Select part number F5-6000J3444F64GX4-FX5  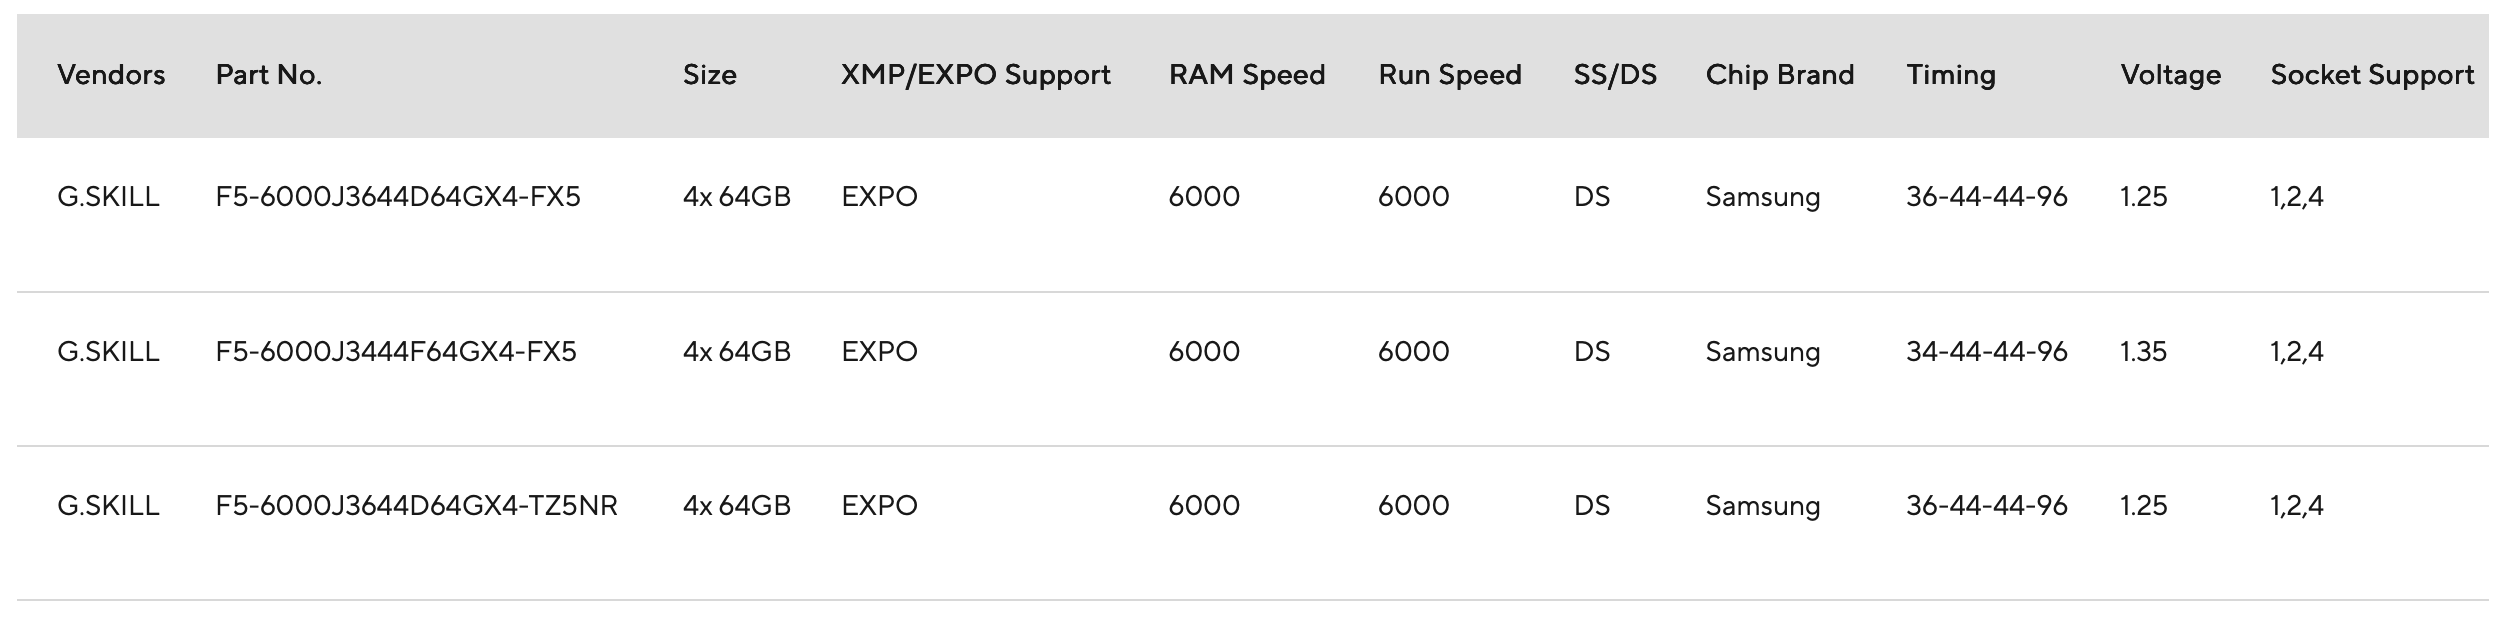(396, 352)
